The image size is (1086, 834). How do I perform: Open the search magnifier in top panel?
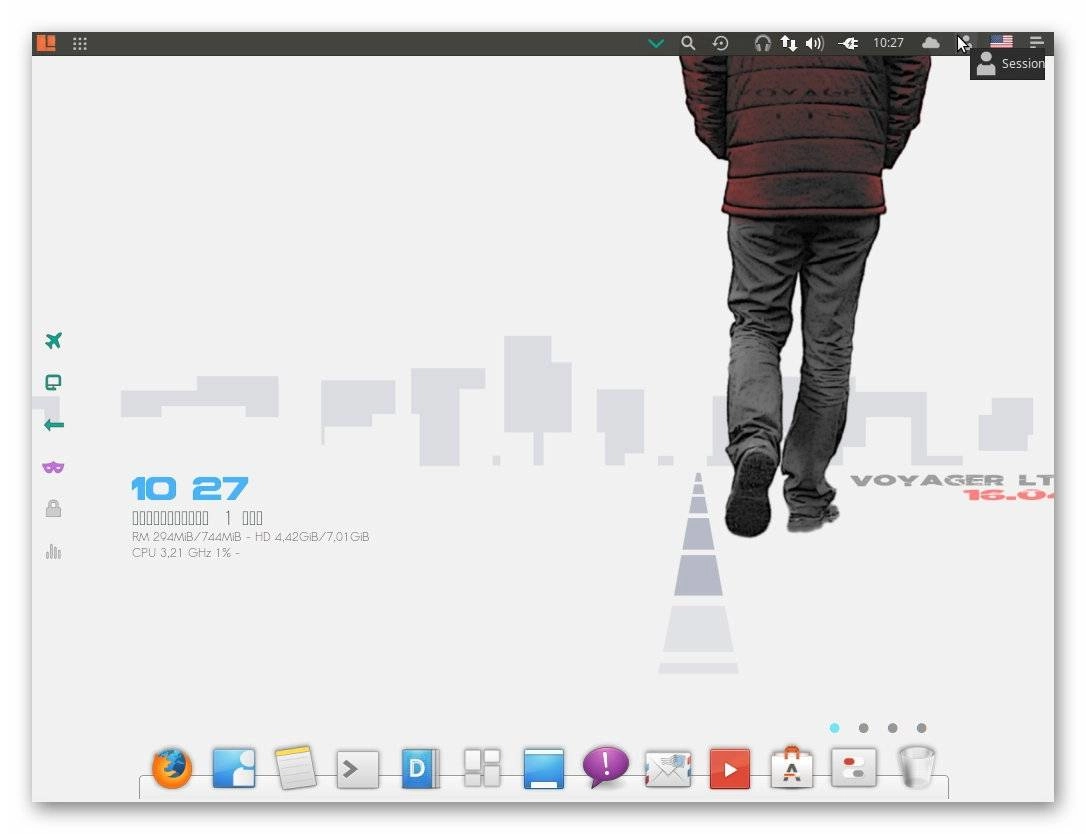[x=688, y=43]
